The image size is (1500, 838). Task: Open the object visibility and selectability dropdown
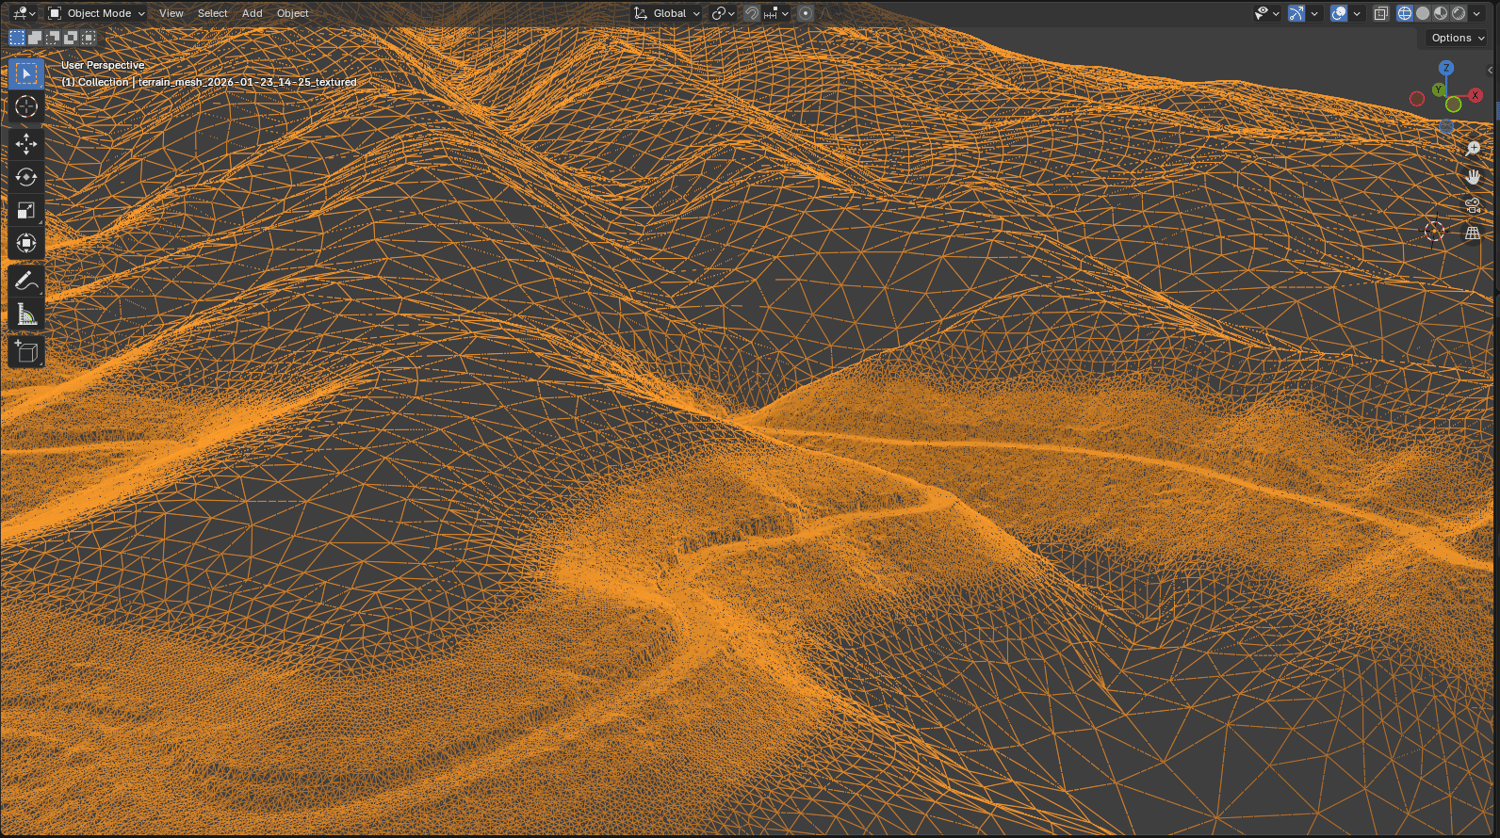(x=1268, y=13)
